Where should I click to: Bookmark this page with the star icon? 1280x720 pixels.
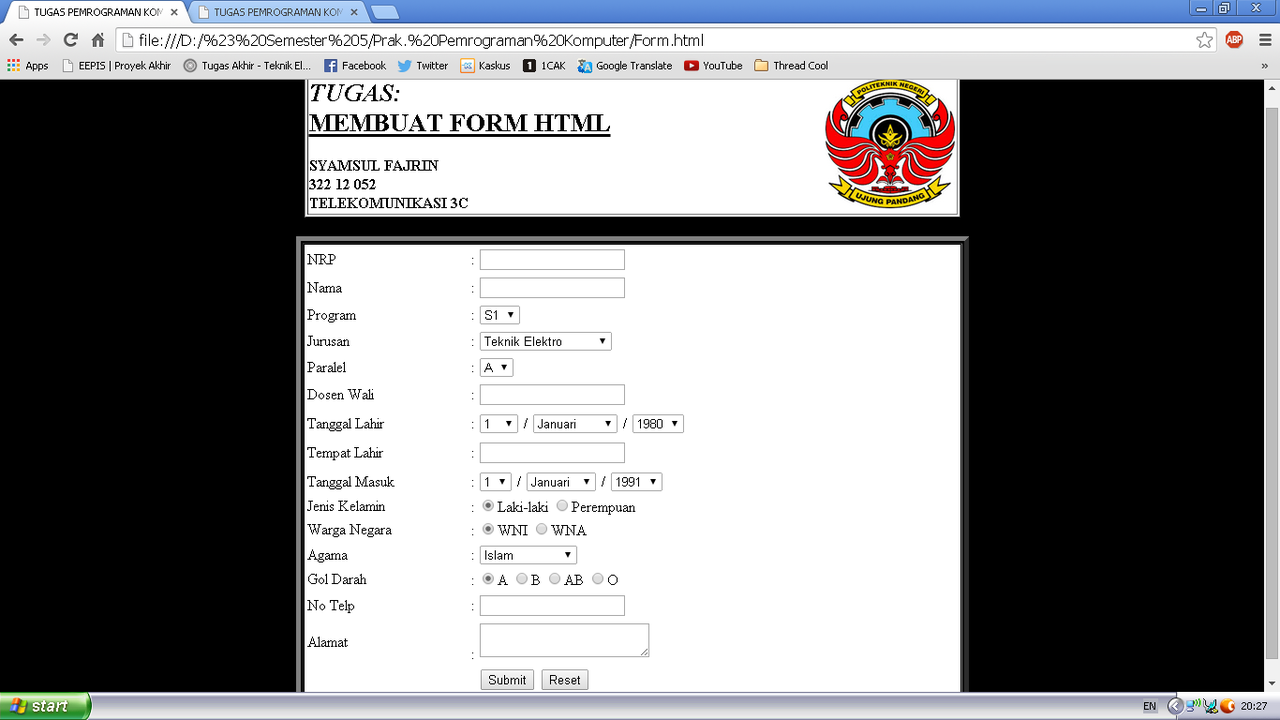1205,40
